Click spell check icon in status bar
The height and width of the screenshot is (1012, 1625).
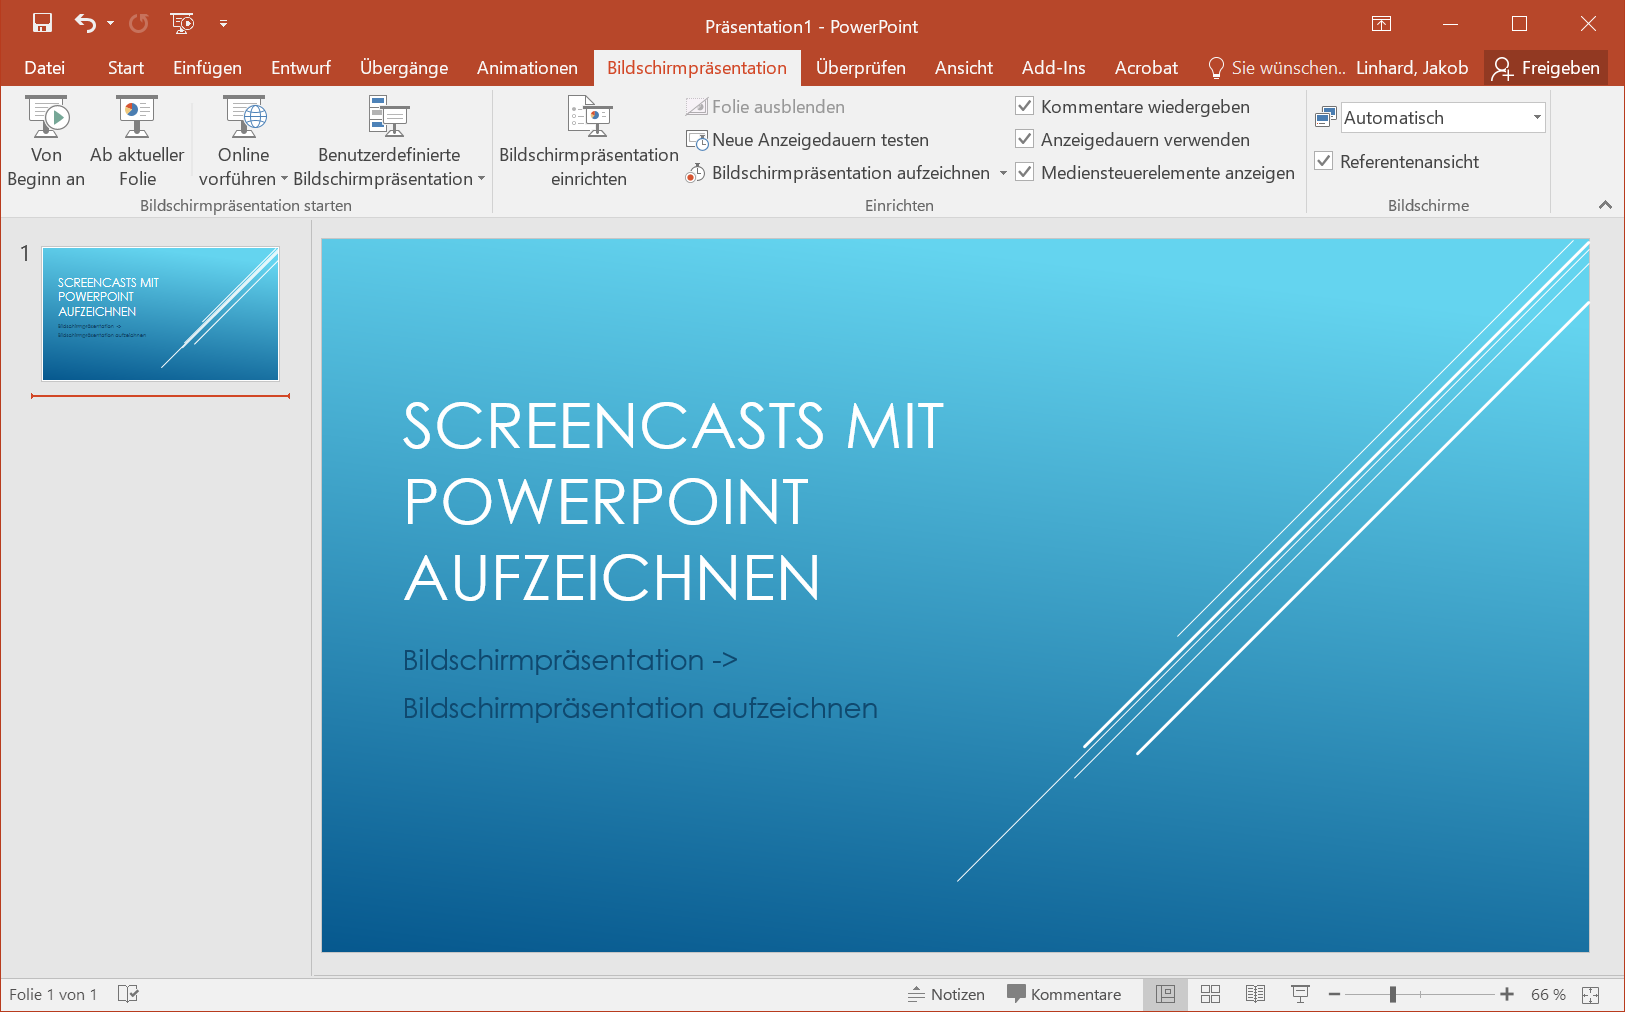click(128, 994)
